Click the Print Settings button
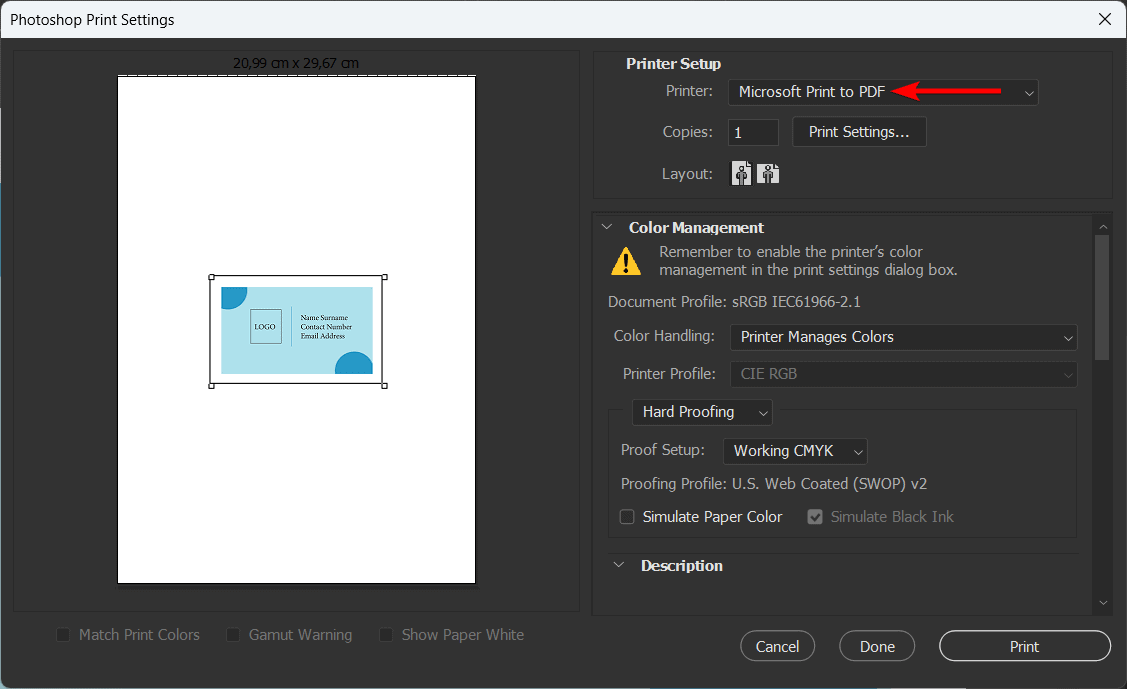The width and height of the screenshot is (1127, 689). point(859,131)
